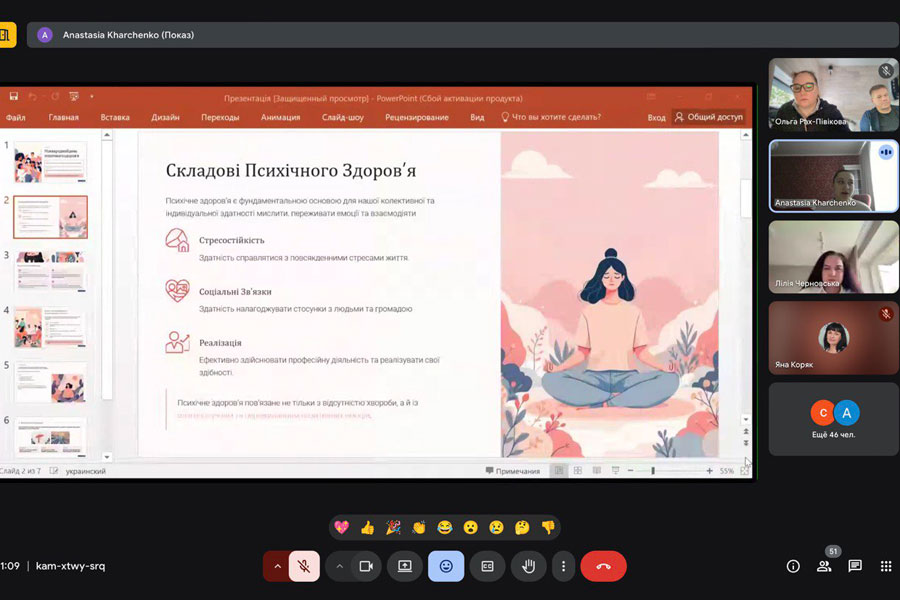Start slideshow from status bar icon
Screen dimensions: 900x600
click(615, 471)
